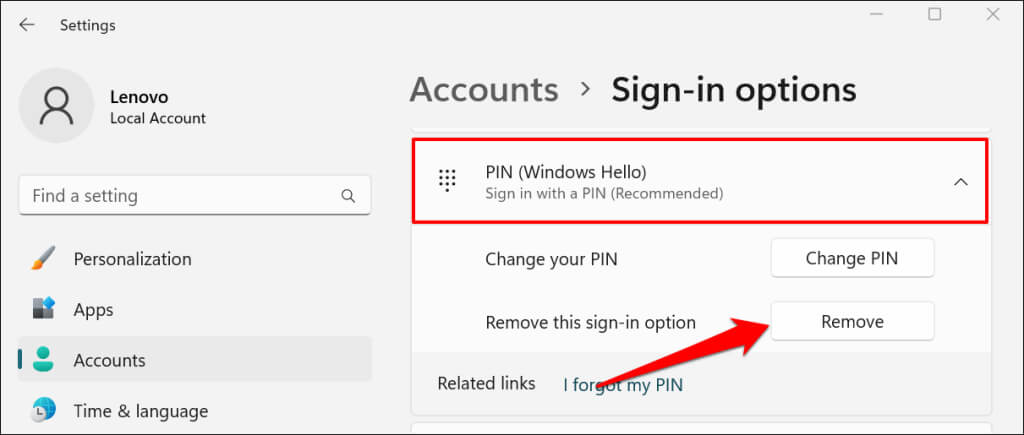The height and width of the screenshot is (435, 1024).
Task: Open the I forgot my PIN link
Action: (623, 384)
